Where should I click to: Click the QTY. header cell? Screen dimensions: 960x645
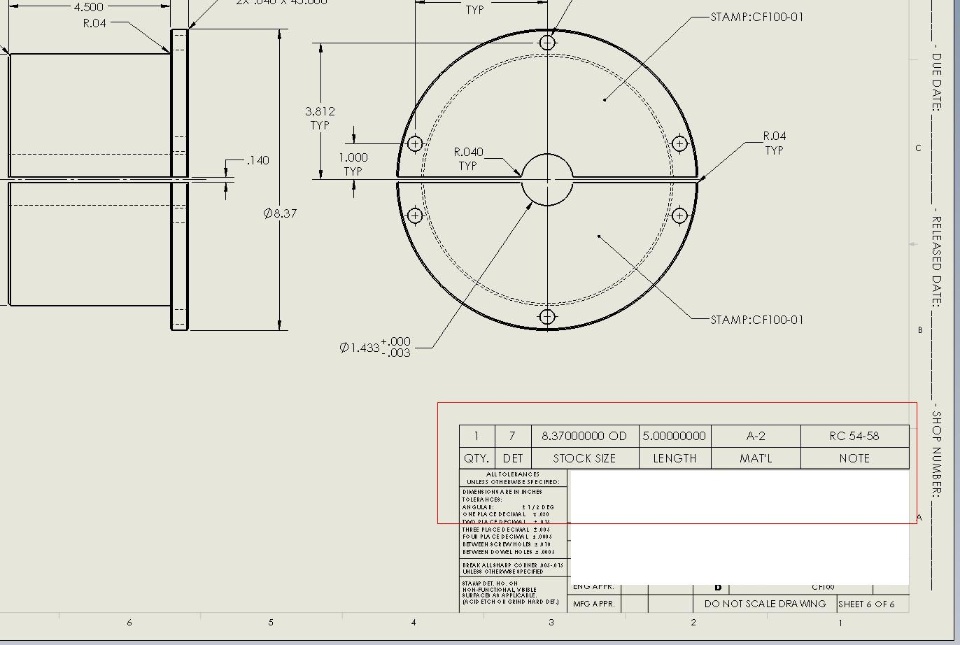tap(477, 458)
